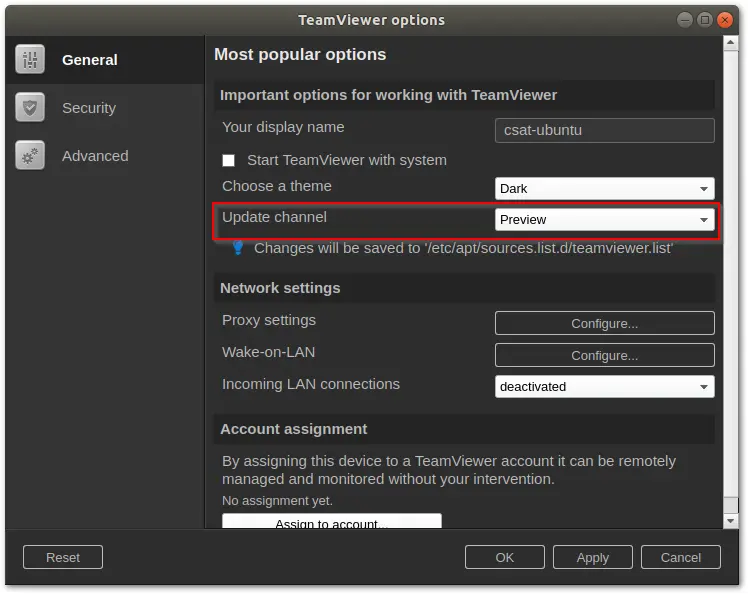Click Configure for Wake-on-LAN
This screenshot has height=594, width=748.
(604, 355)
